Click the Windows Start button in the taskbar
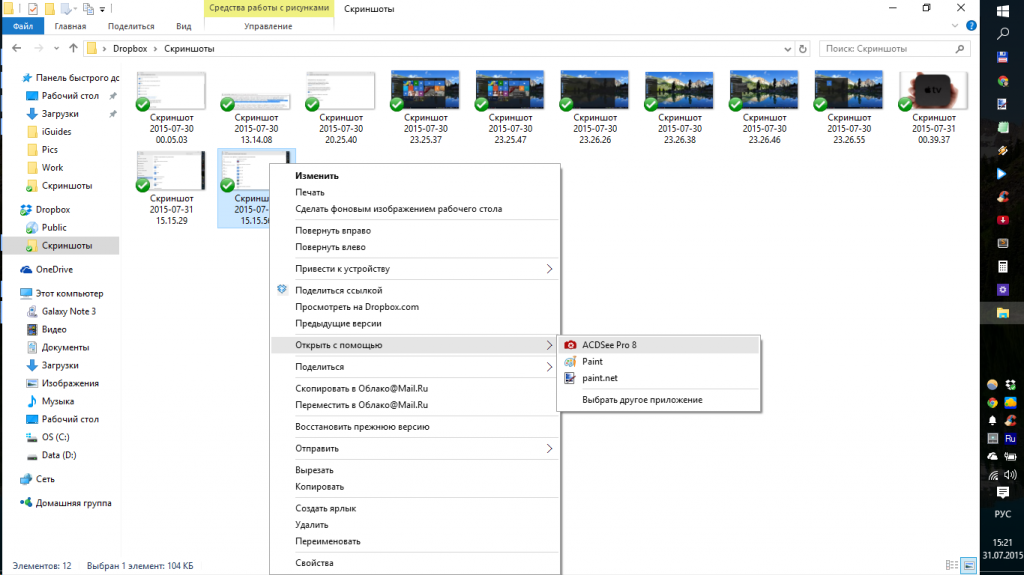 [1003, 10]
